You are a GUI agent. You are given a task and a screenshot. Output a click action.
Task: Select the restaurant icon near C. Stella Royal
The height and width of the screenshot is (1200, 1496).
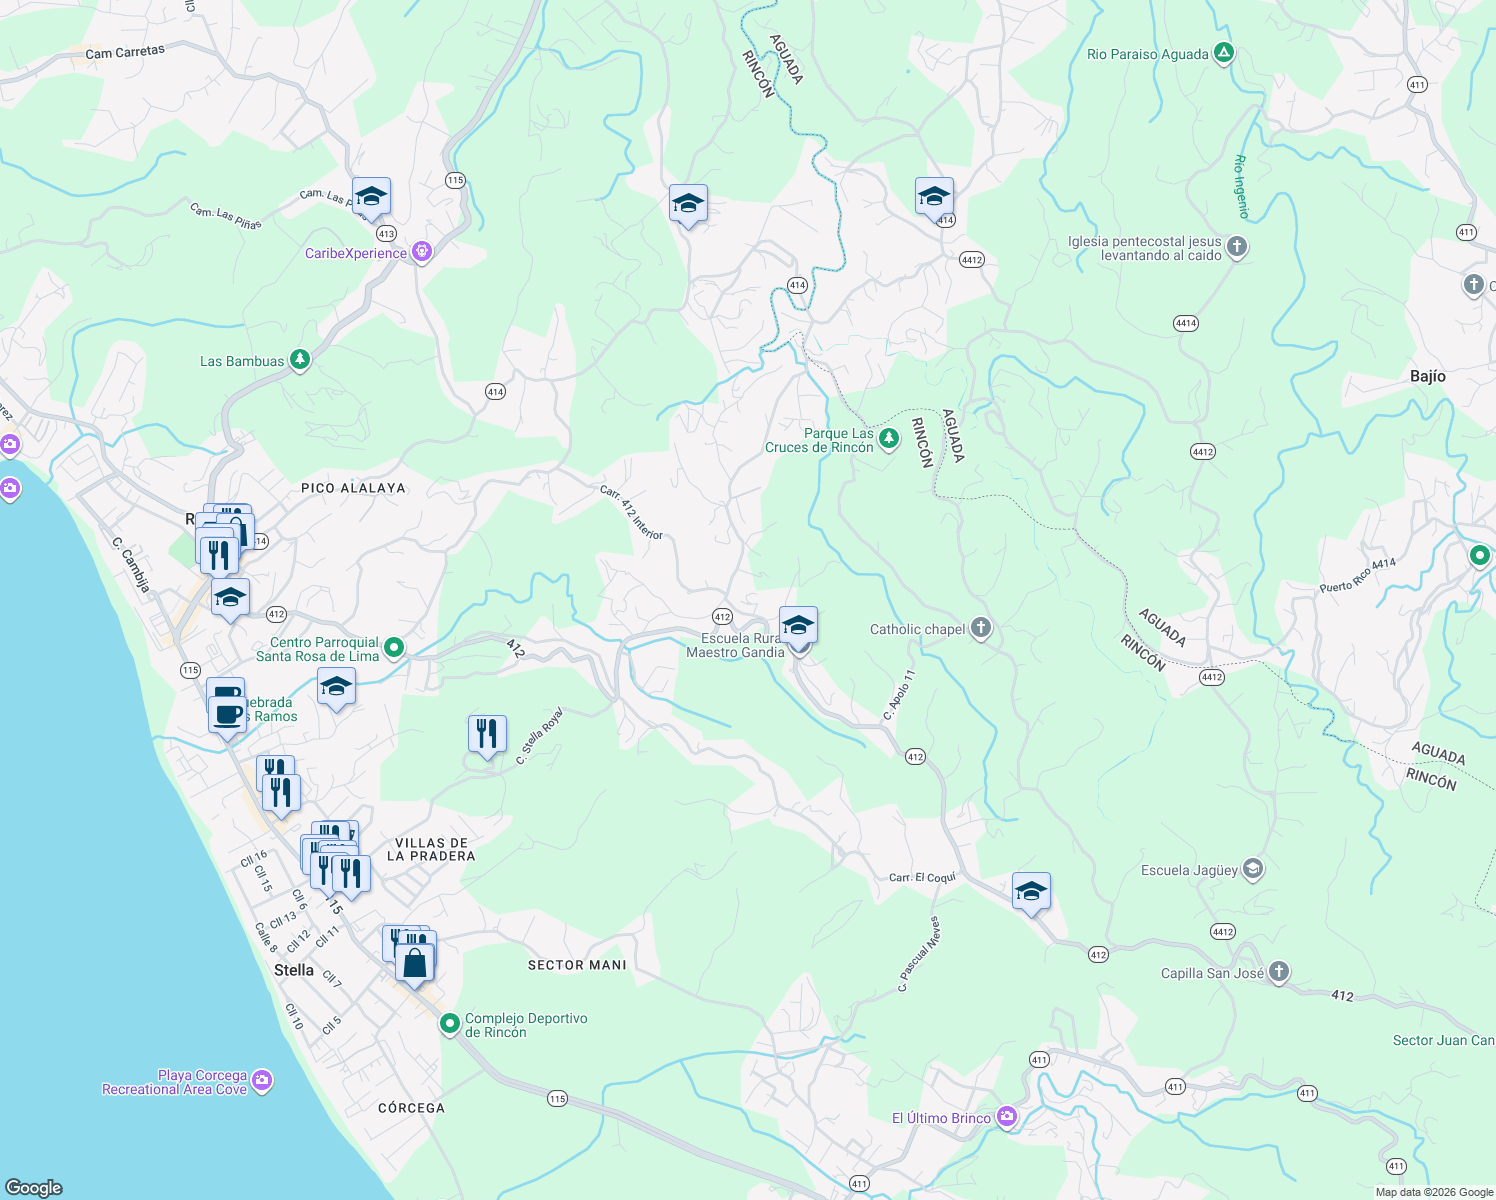[x=487, y=733]
